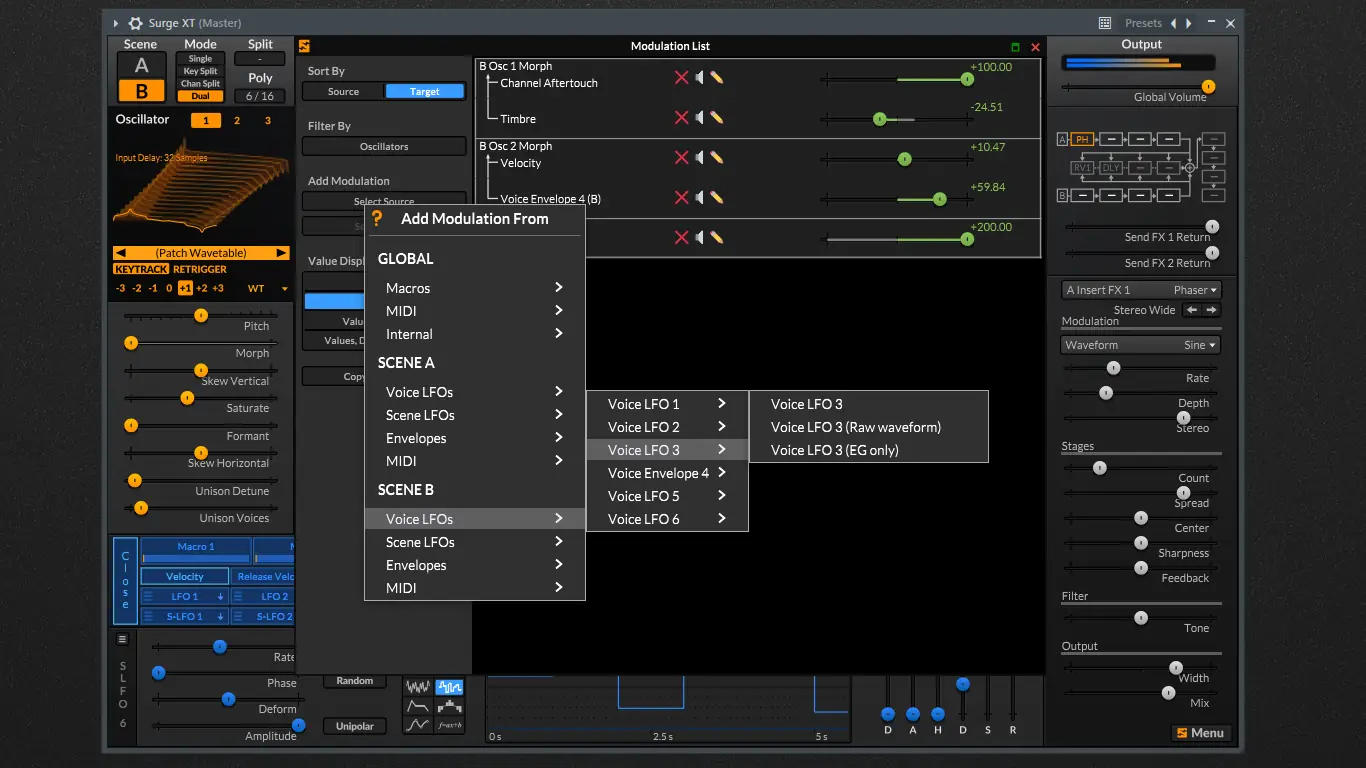The image size is (1366, 768).
Task: Open the LFO hamburger menu
Action: tap(123, 639)
